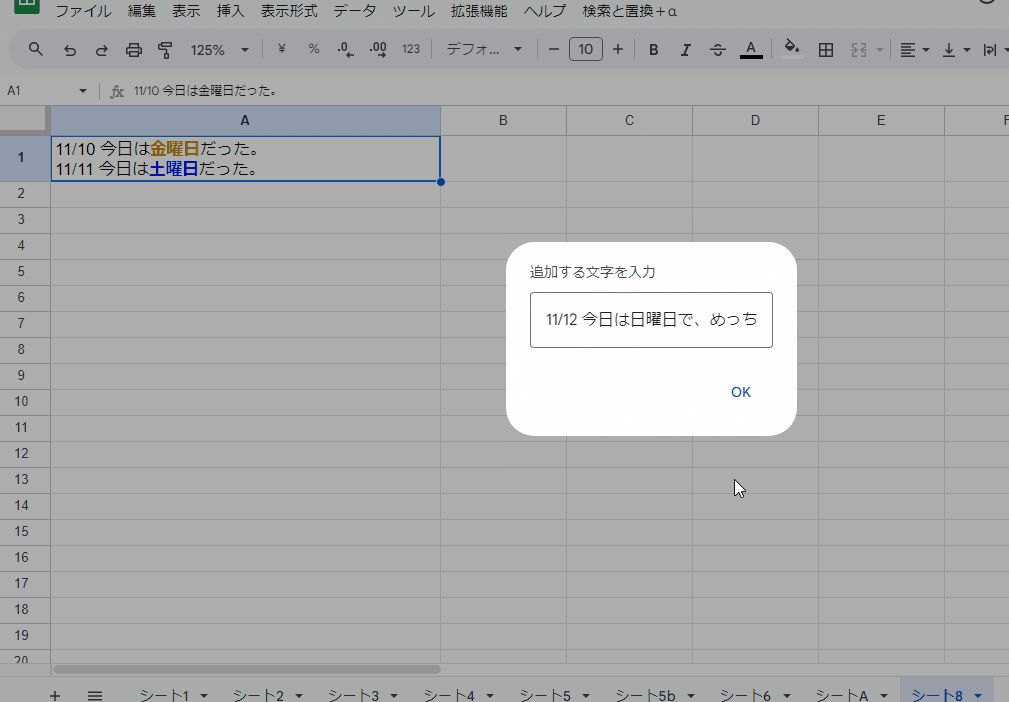Open the シート5b tab dropdown arrow

point(690,695)
